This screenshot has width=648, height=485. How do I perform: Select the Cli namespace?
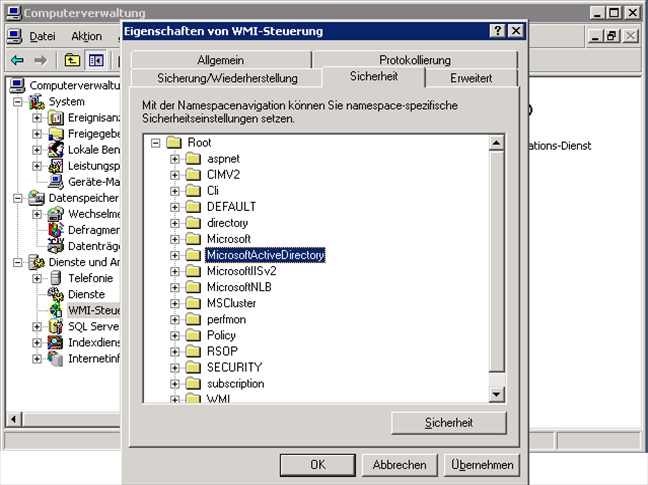213,191
